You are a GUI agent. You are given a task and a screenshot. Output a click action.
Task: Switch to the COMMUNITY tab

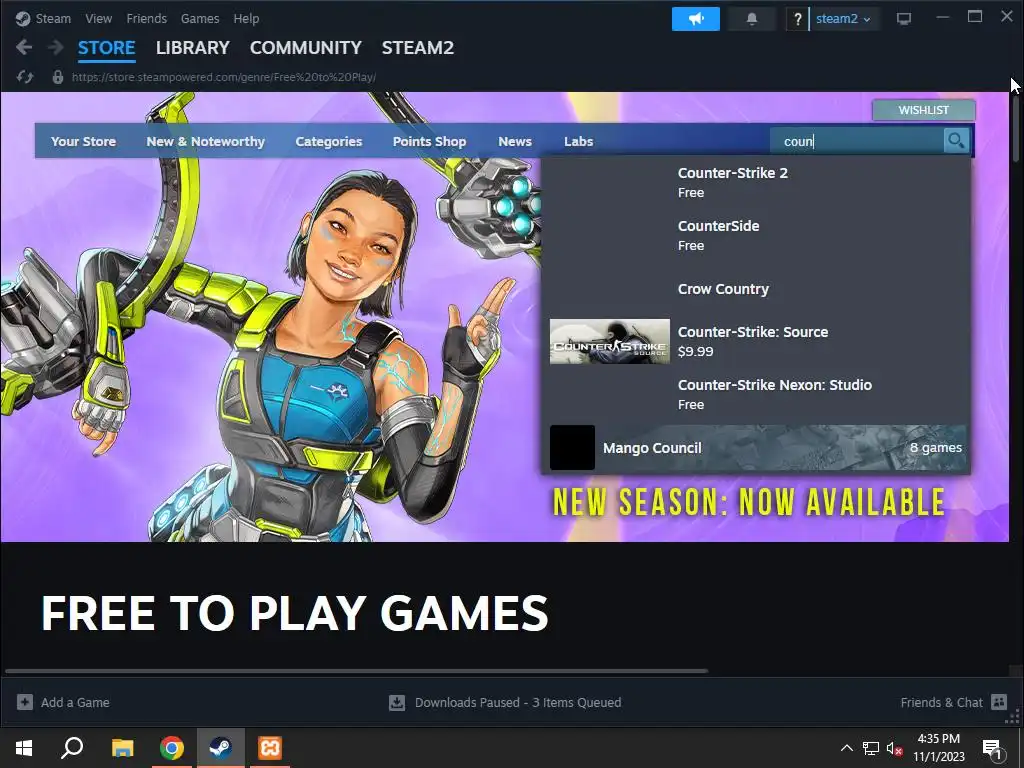pos(306,48)
